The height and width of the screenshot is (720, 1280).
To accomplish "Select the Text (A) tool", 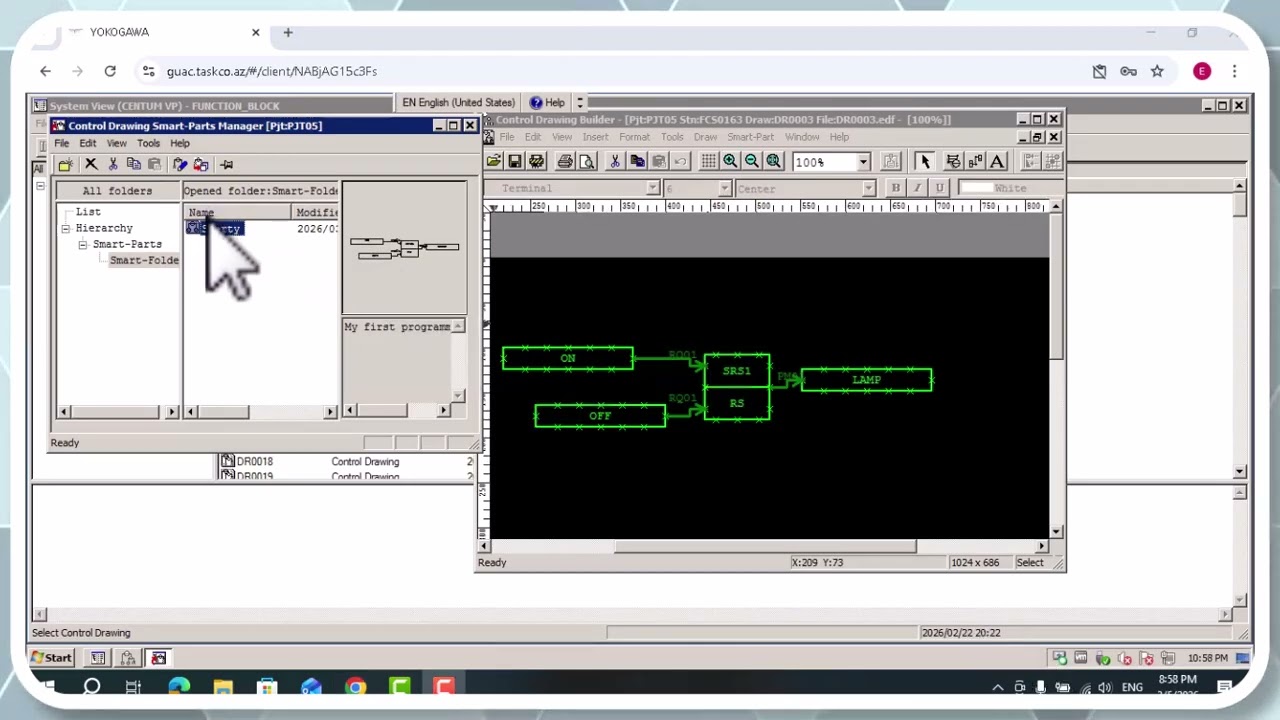I will tap(997, 161).
